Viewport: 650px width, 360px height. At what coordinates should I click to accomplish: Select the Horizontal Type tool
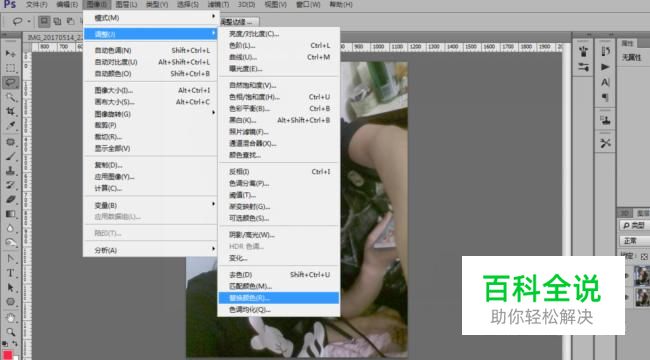tap(10, 273)
